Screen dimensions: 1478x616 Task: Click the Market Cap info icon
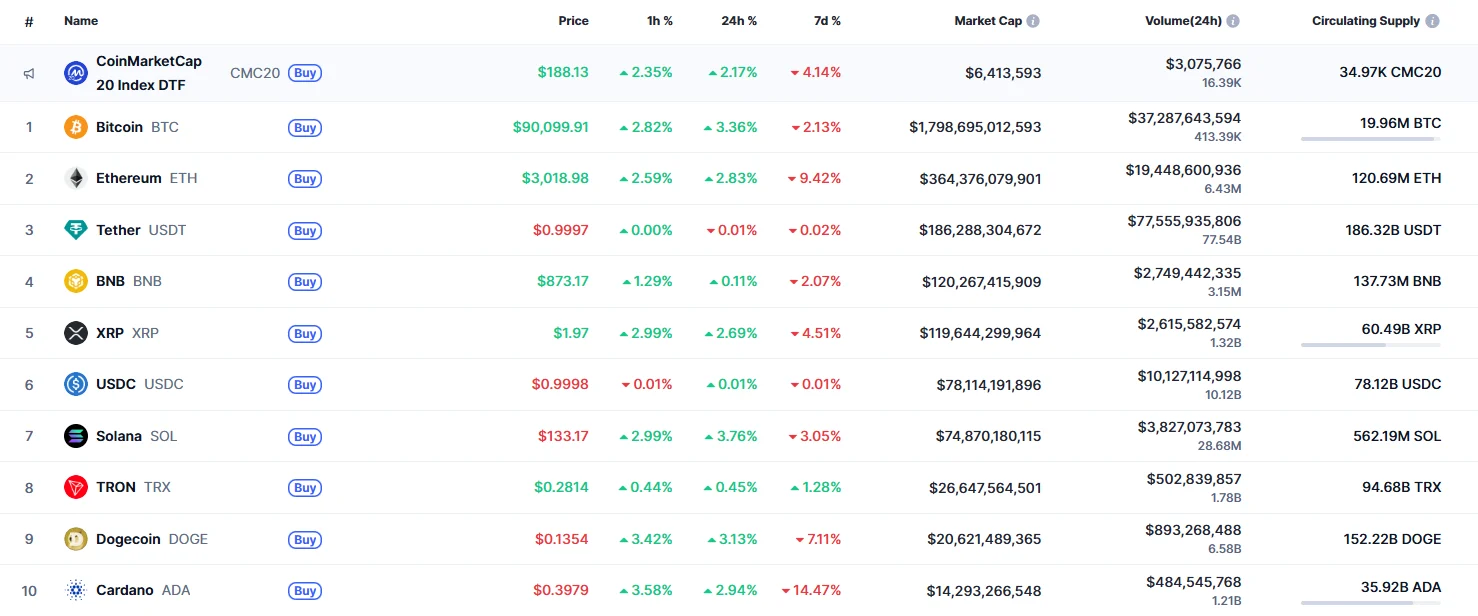coord(1033,21)
